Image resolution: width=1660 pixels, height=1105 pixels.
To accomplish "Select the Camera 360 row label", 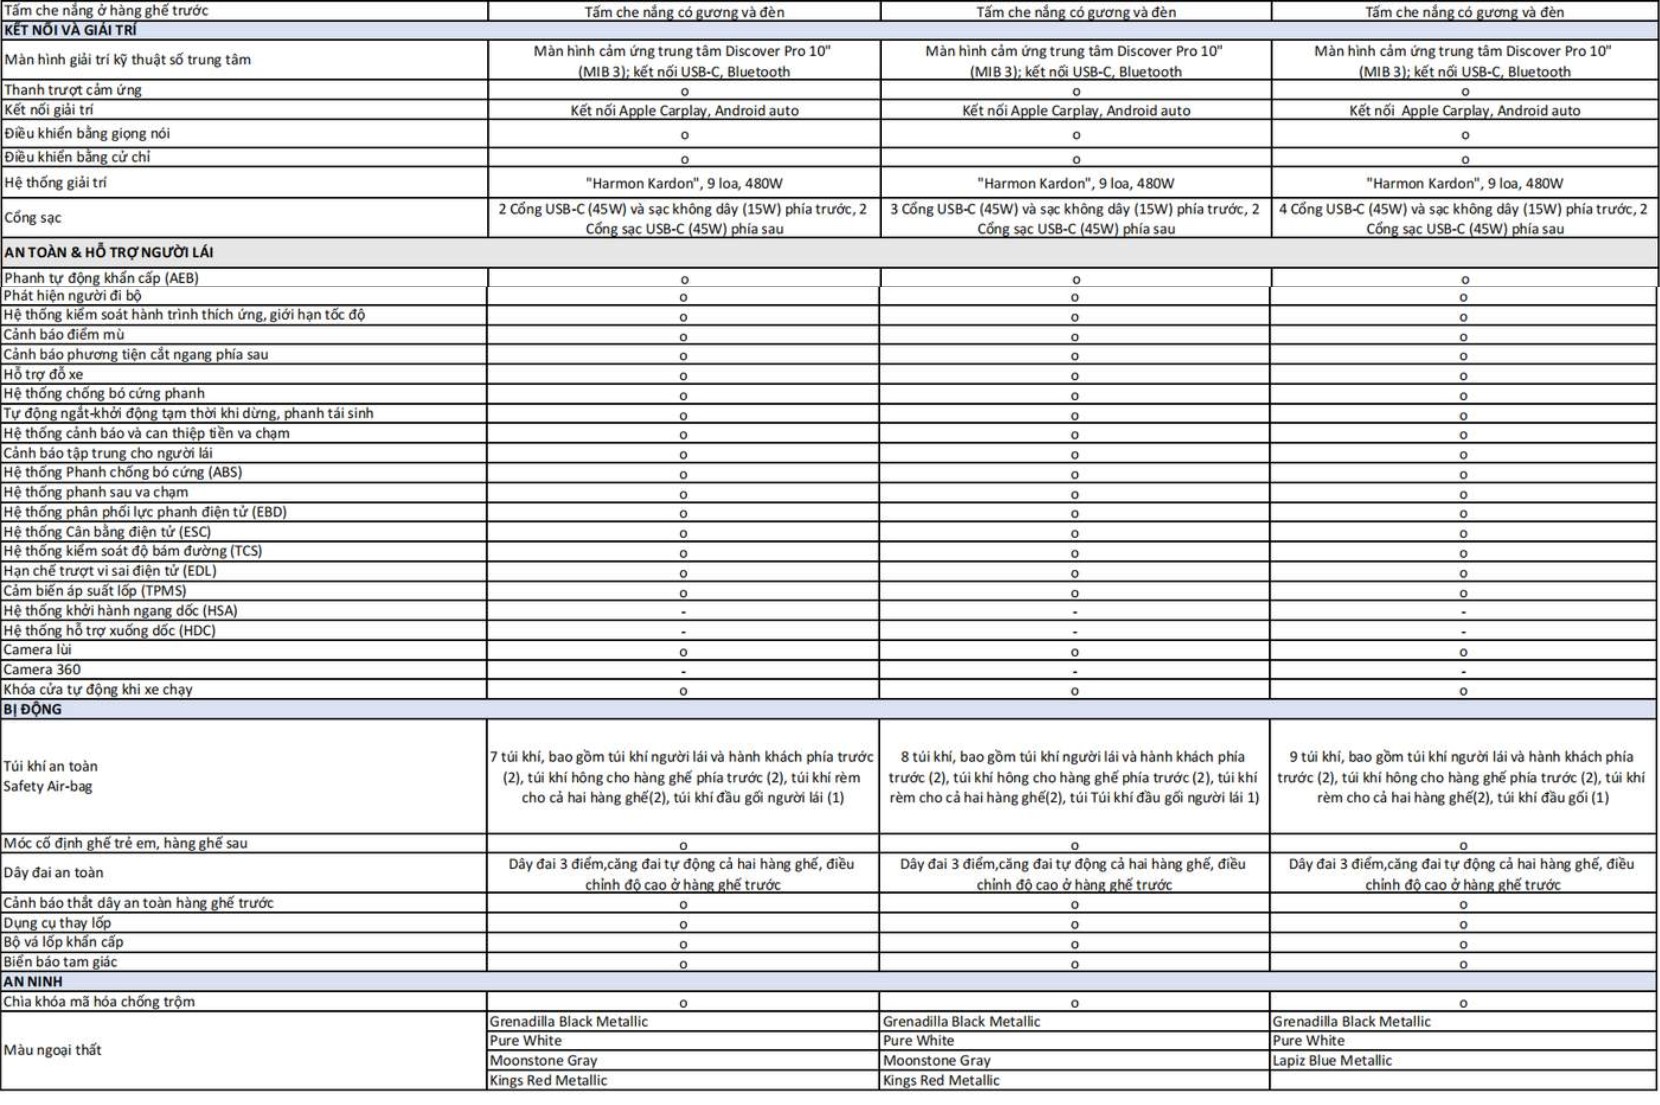I will (x=42, y=669).
